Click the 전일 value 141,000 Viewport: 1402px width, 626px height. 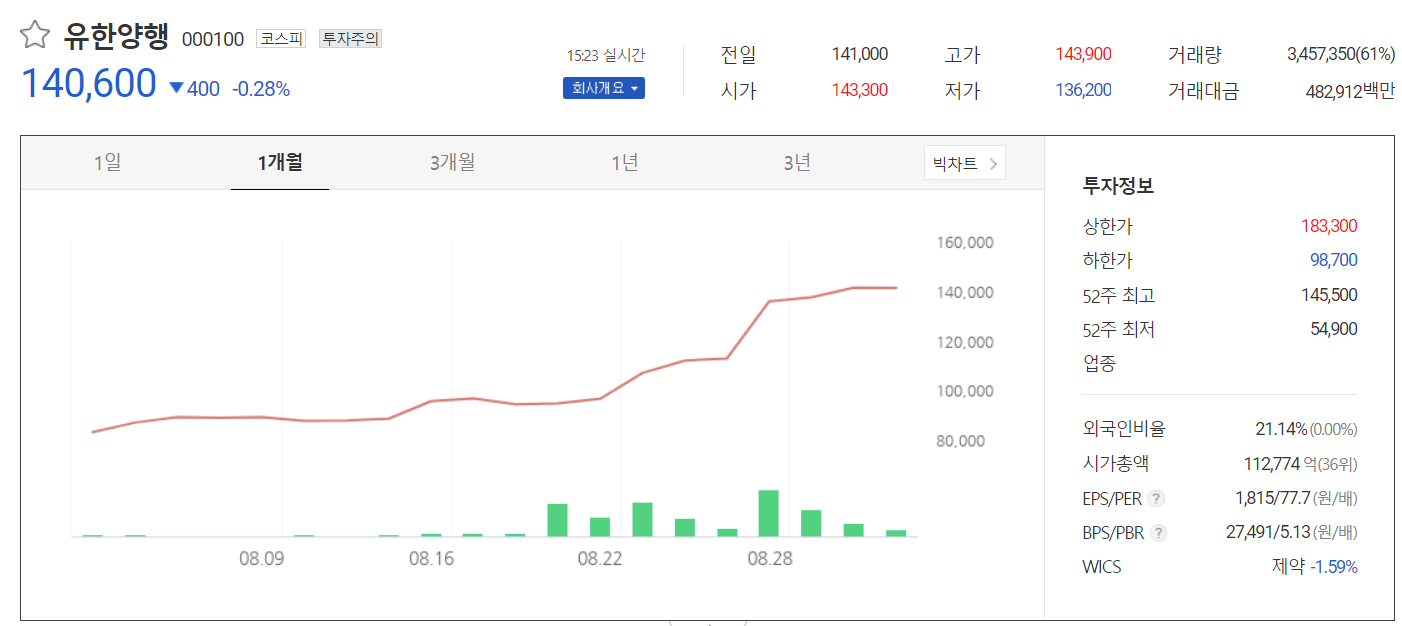click(x=859, y=54)
